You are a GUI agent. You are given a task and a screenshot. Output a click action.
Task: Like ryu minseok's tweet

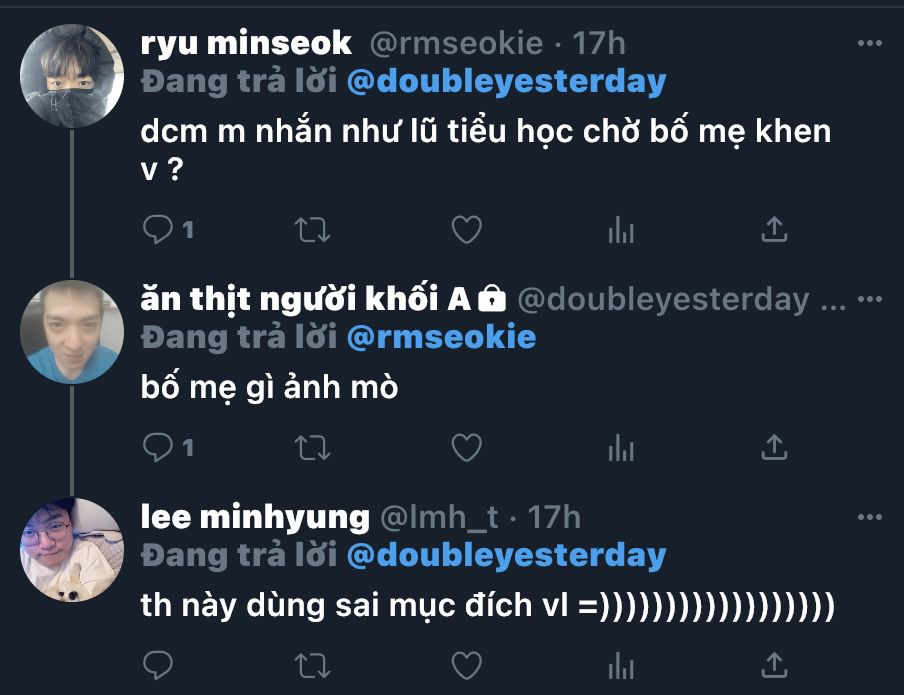tap(467, 231)
